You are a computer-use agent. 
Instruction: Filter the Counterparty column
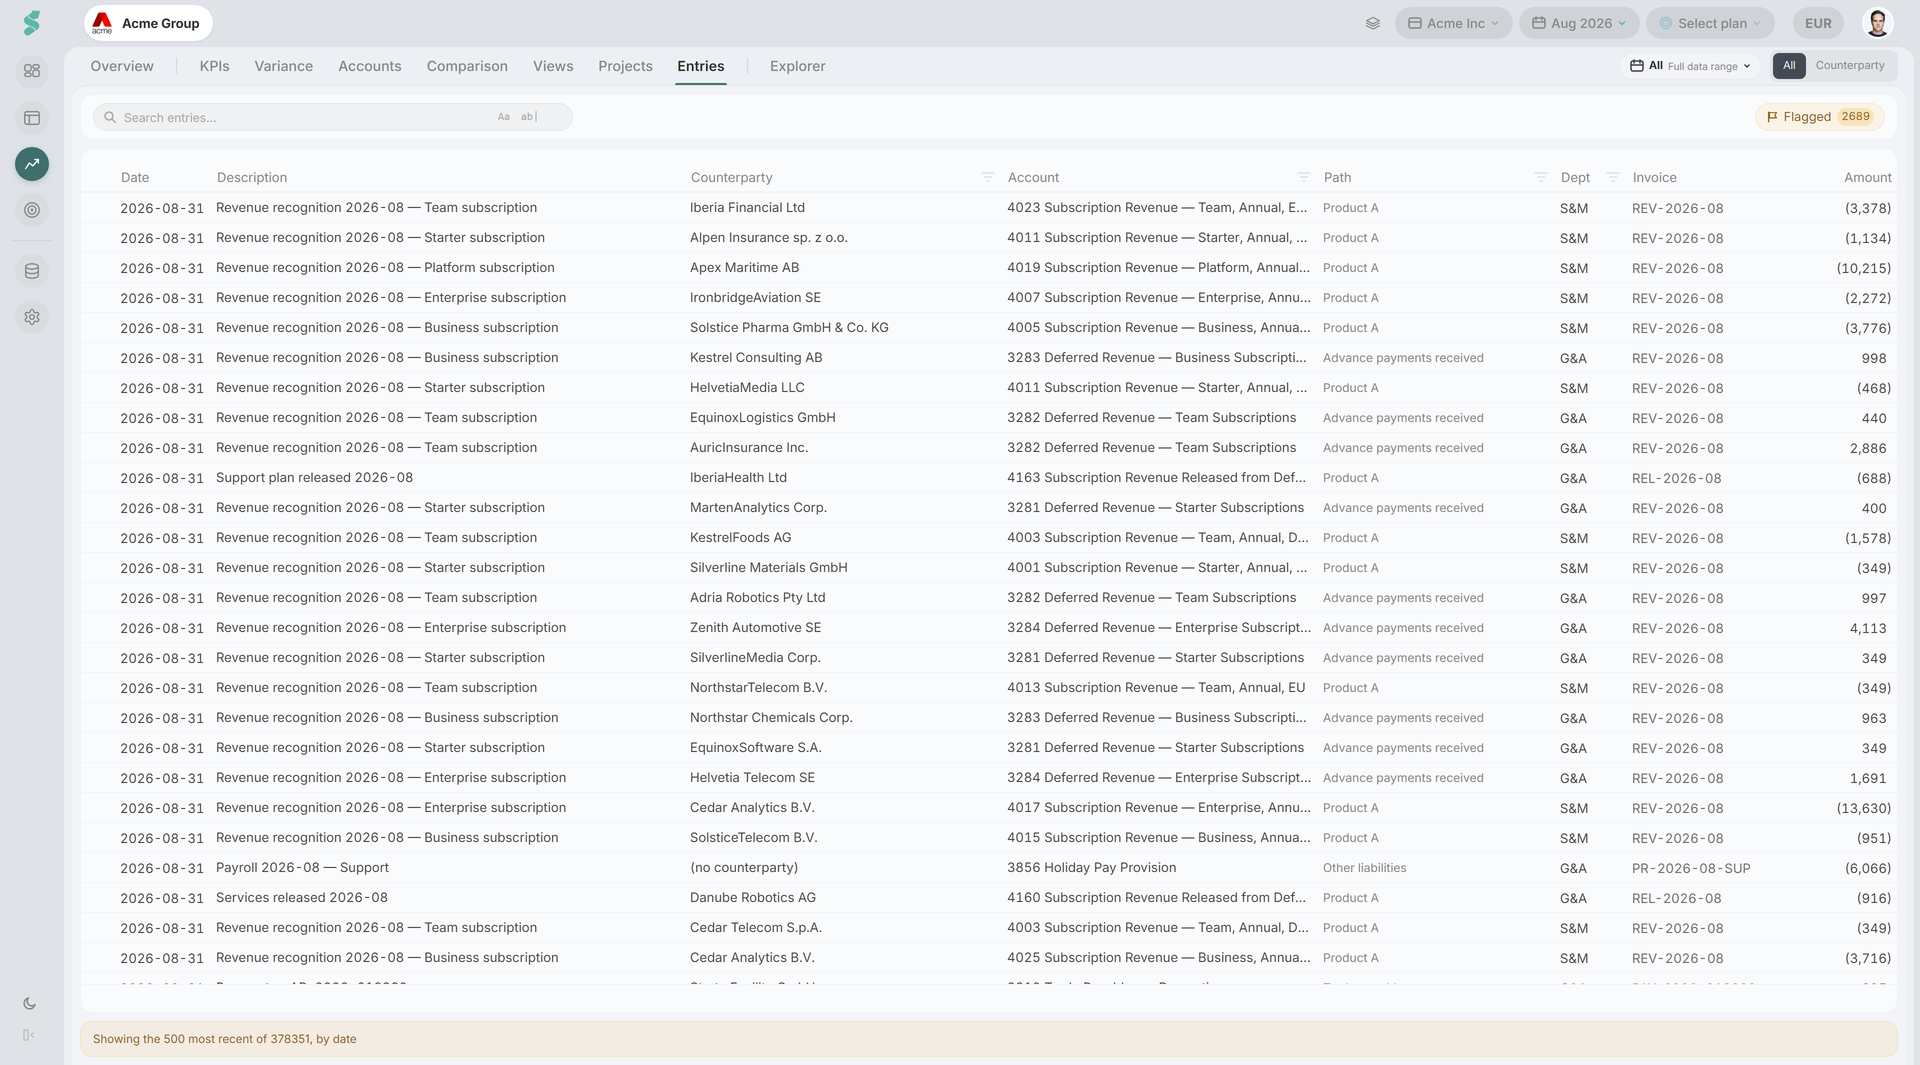(988, 177)
